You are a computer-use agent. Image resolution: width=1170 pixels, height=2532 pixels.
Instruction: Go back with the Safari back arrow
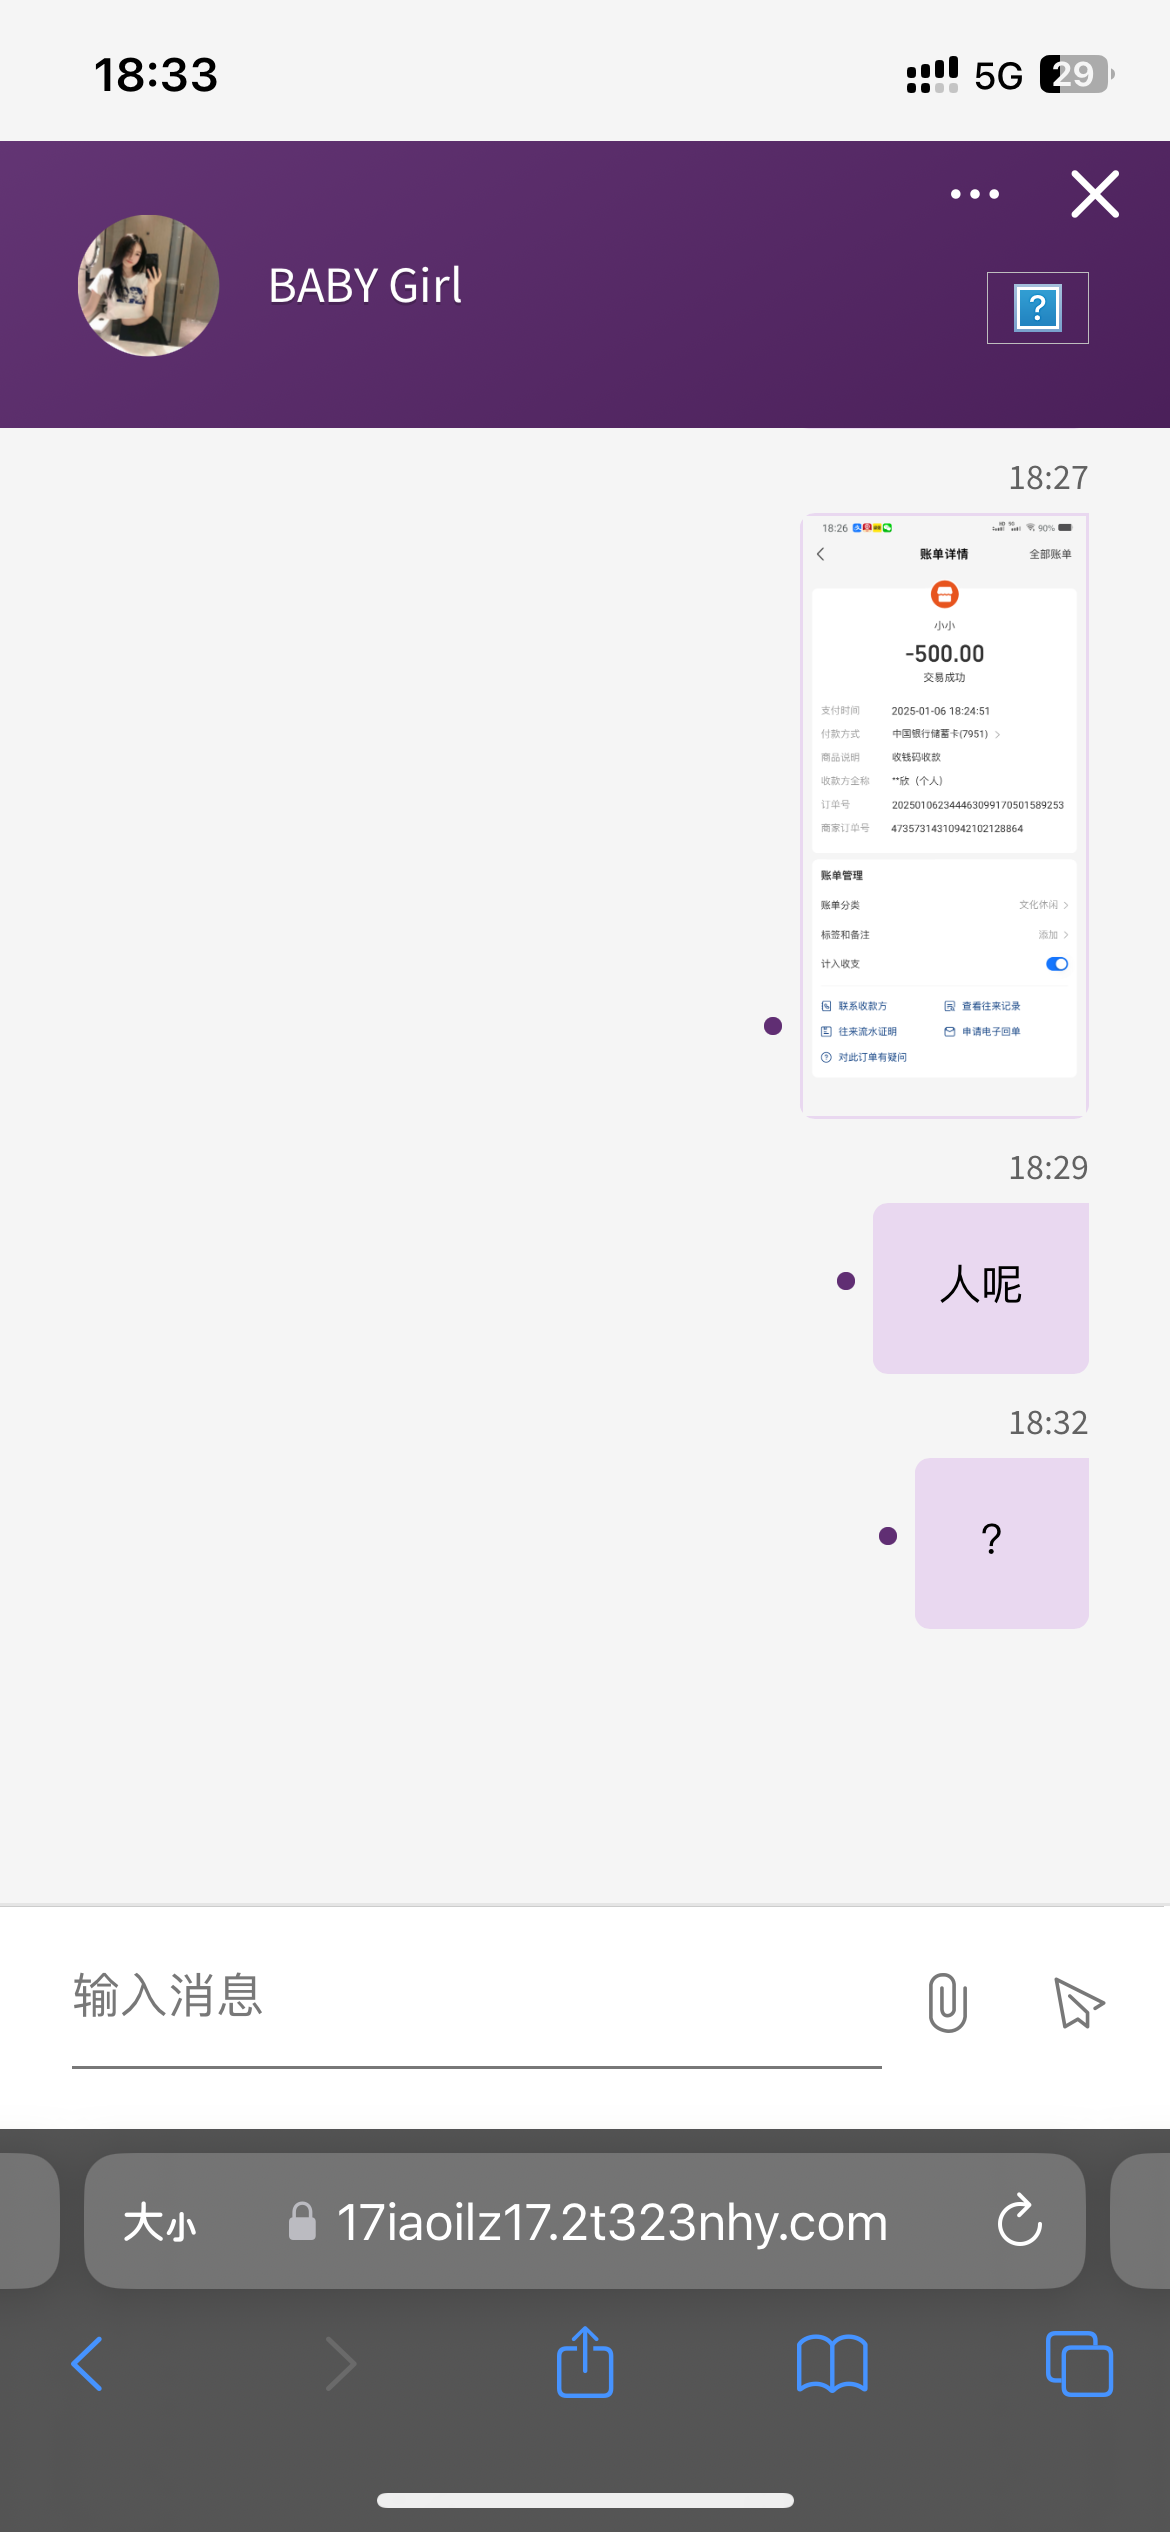point(88,2364)
